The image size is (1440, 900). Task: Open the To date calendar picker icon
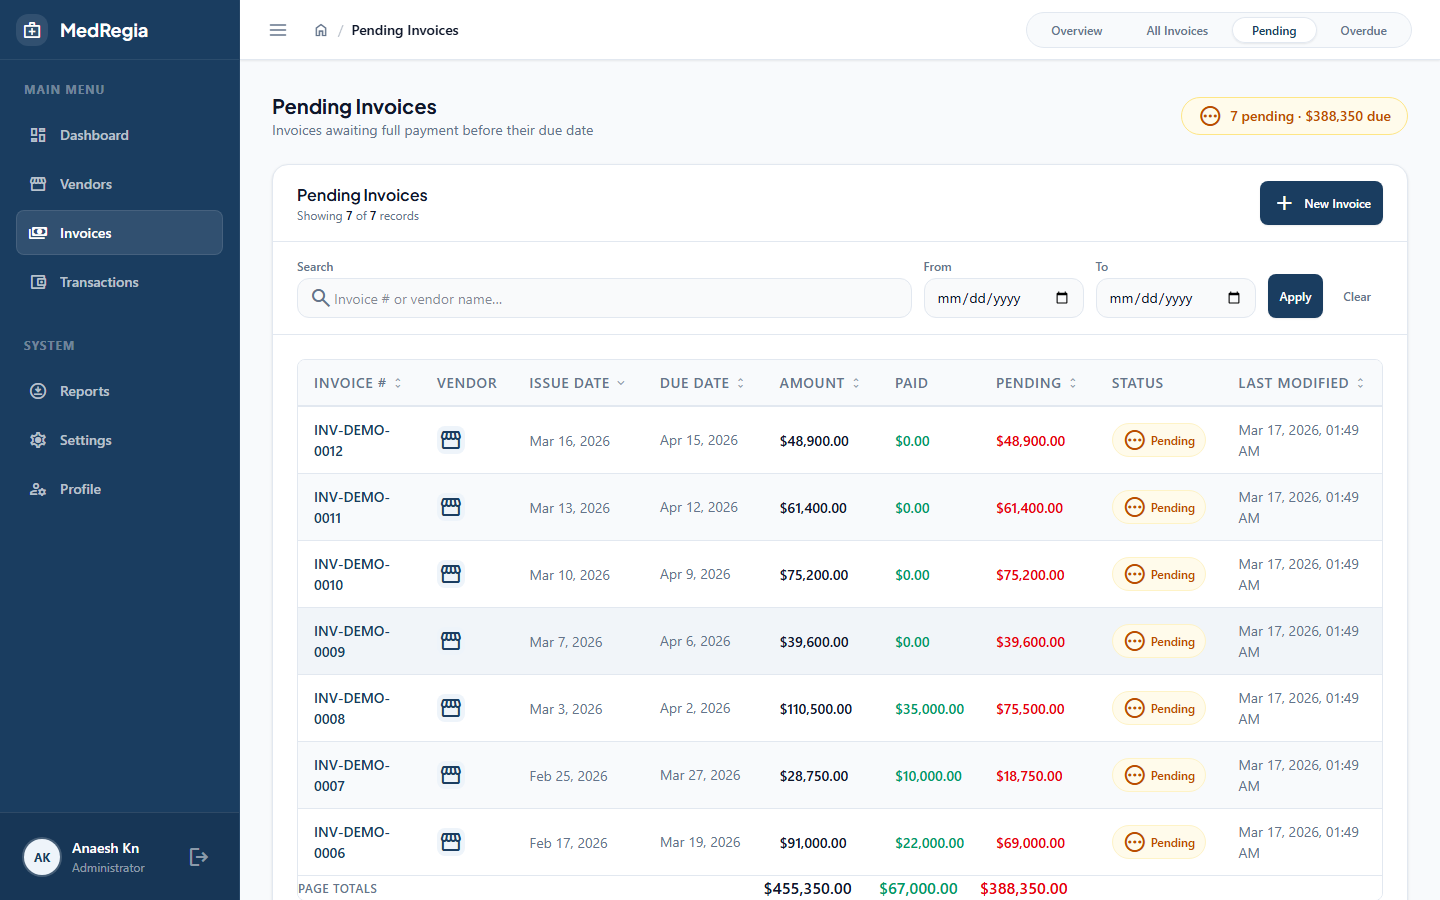(x=1234, y=298)
